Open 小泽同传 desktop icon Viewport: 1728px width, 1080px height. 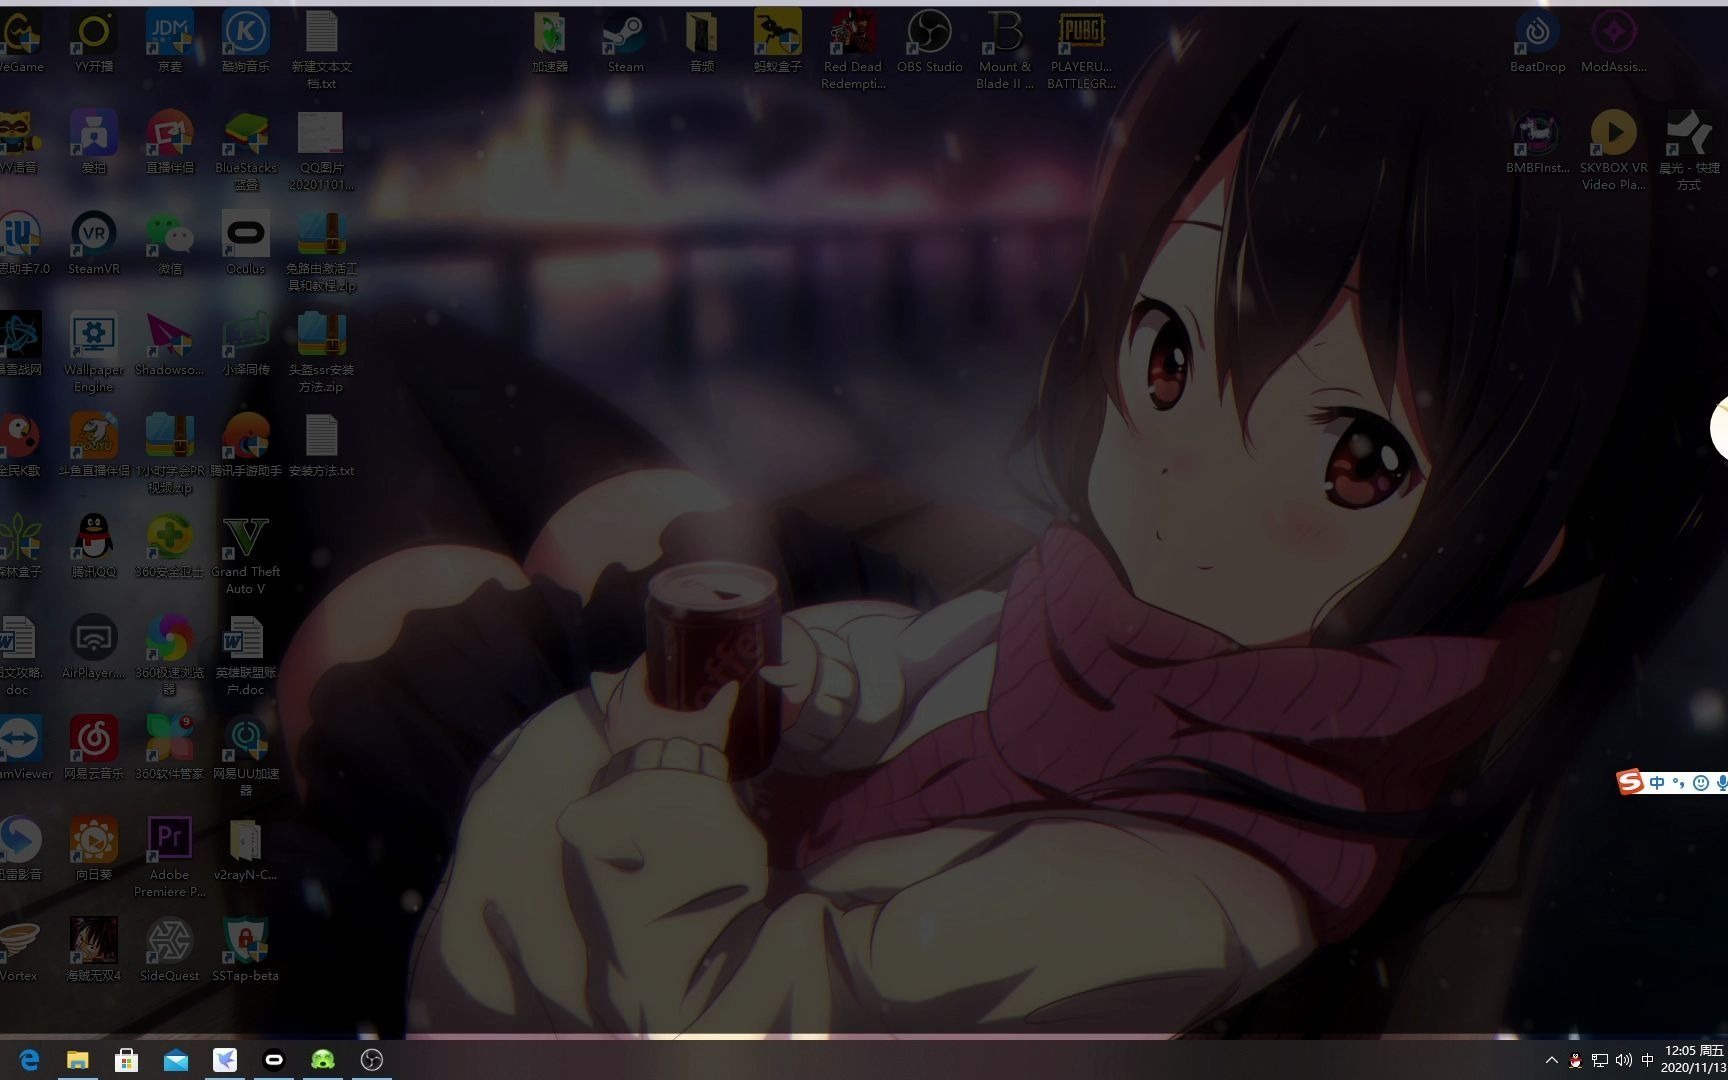point(246,345)
